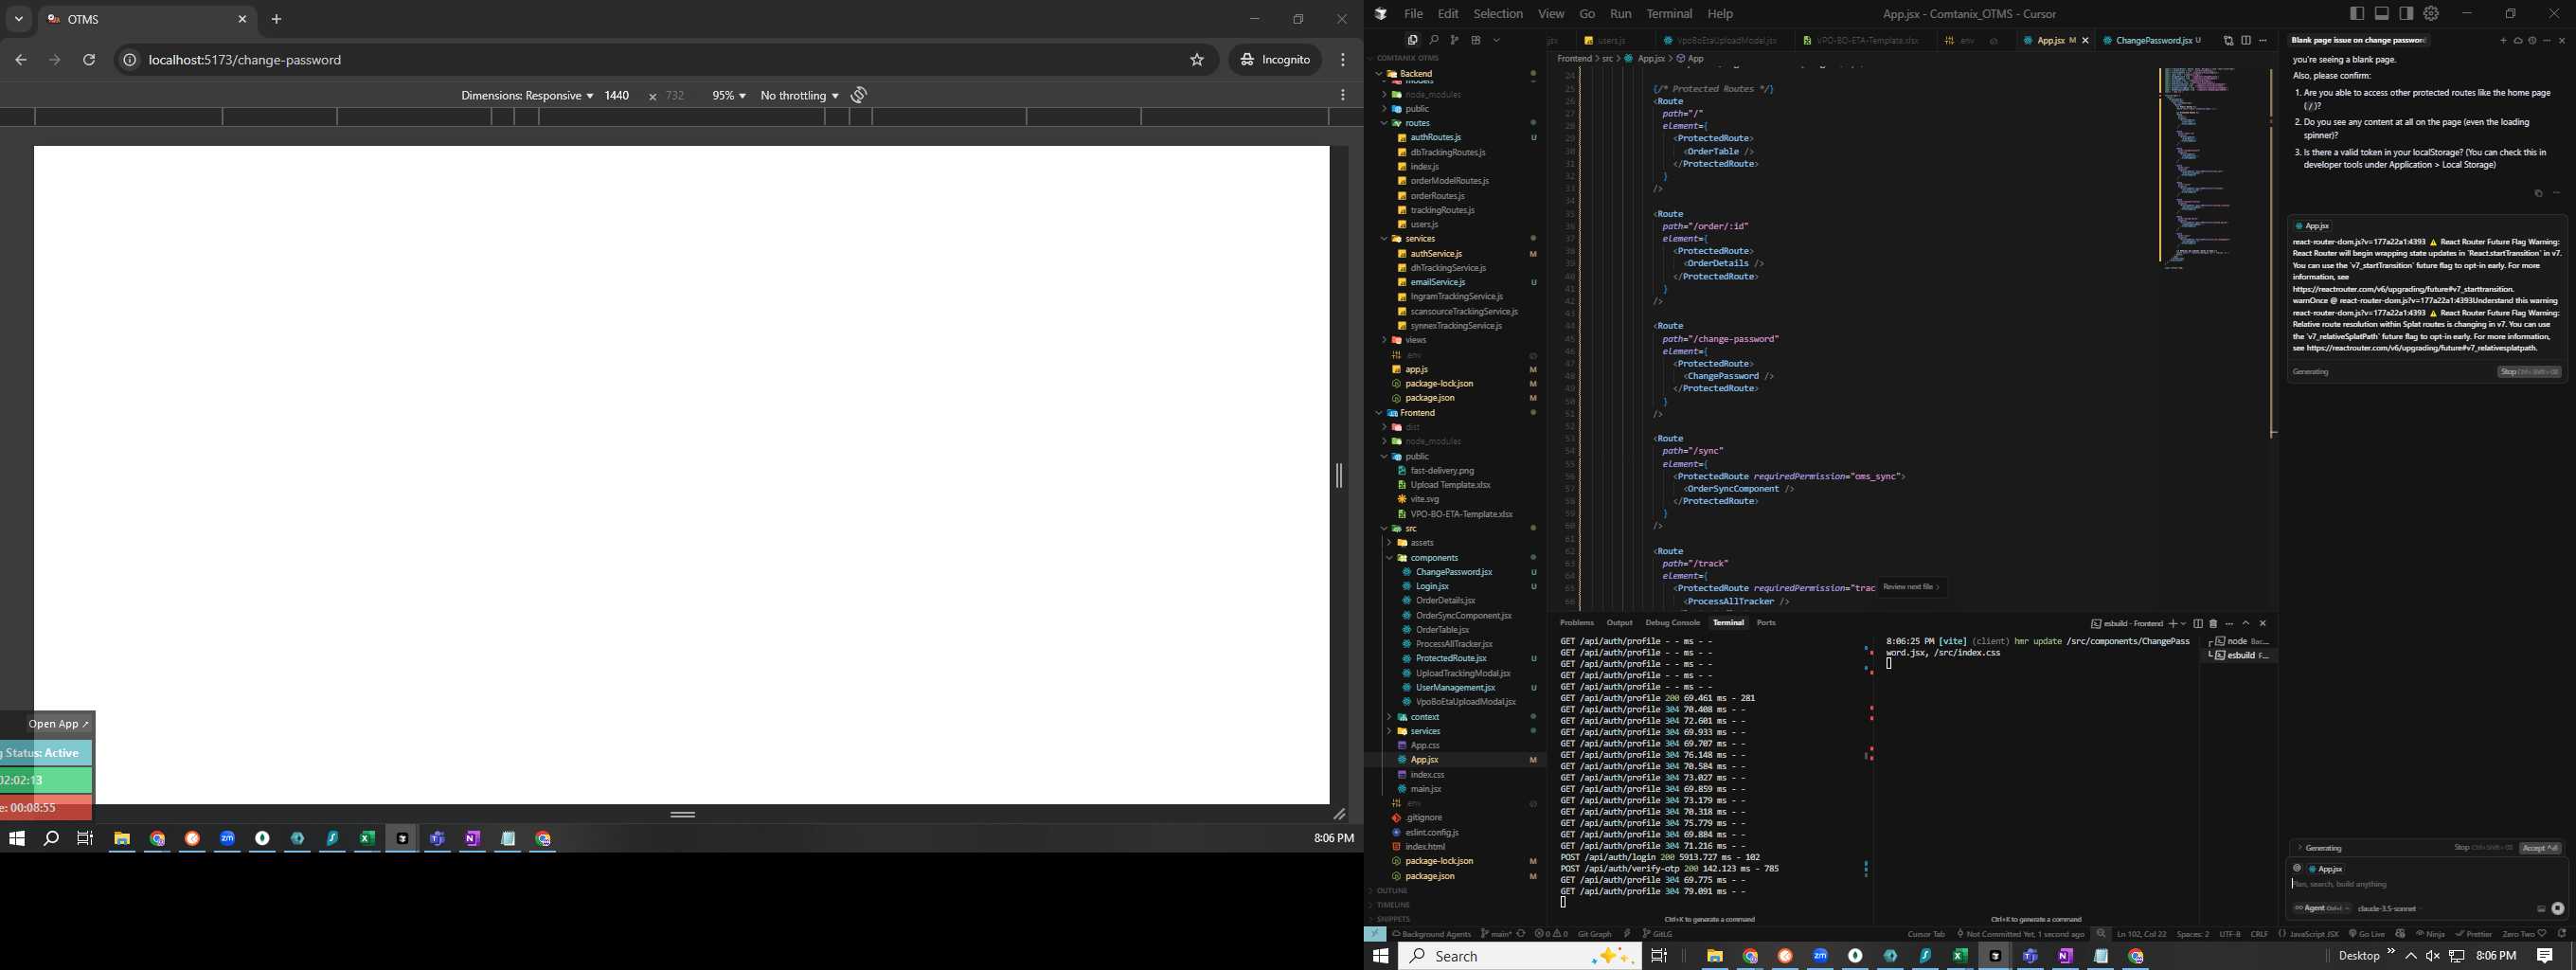
Task: Open the Explorer view icon in Cursor
Action: (x=1412, y=40)
